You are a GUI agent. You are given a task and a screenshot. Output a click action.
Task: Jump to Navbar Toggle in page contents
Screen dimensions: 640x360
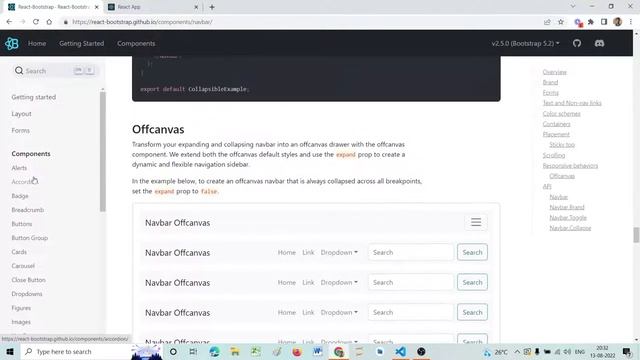pyautogui.click(x=568, y=218)
